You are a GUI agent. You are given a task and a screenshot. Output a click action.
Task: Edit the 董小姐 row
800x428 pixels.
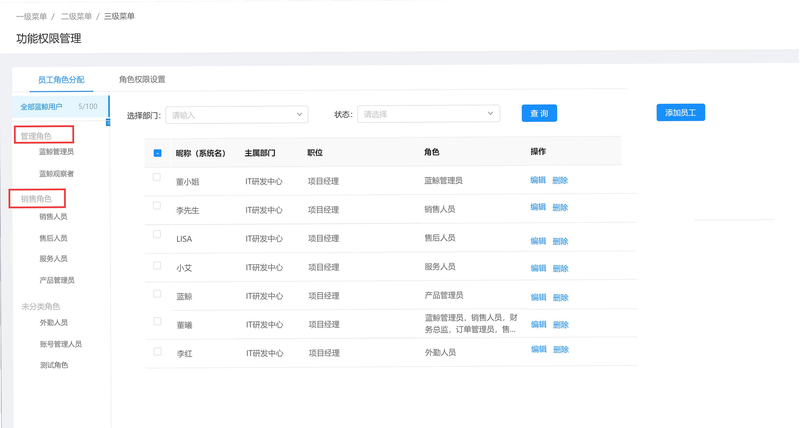538,180
